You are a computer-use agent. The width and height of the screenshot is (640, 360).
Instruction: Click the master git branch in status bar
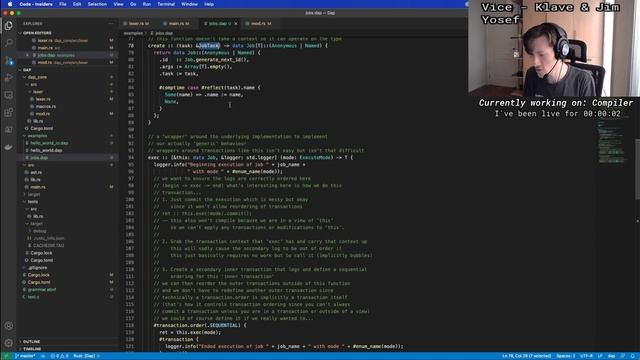25,356
